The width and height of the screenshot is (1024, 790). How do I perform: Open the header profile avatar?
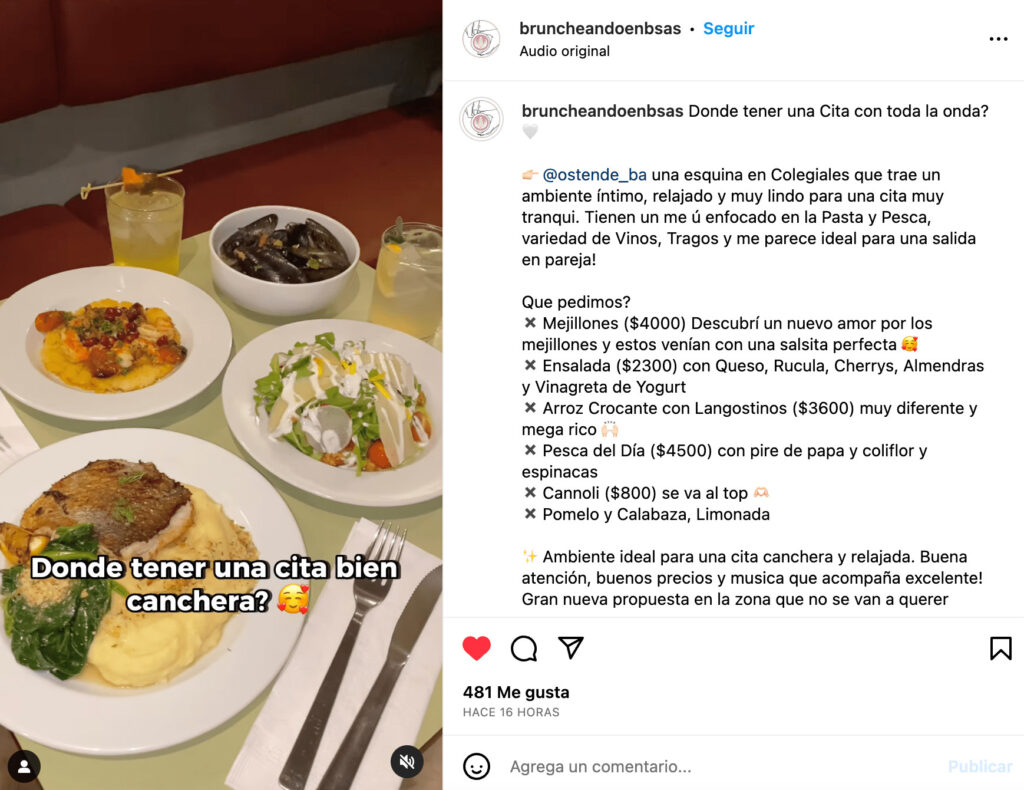coord(481,39)
